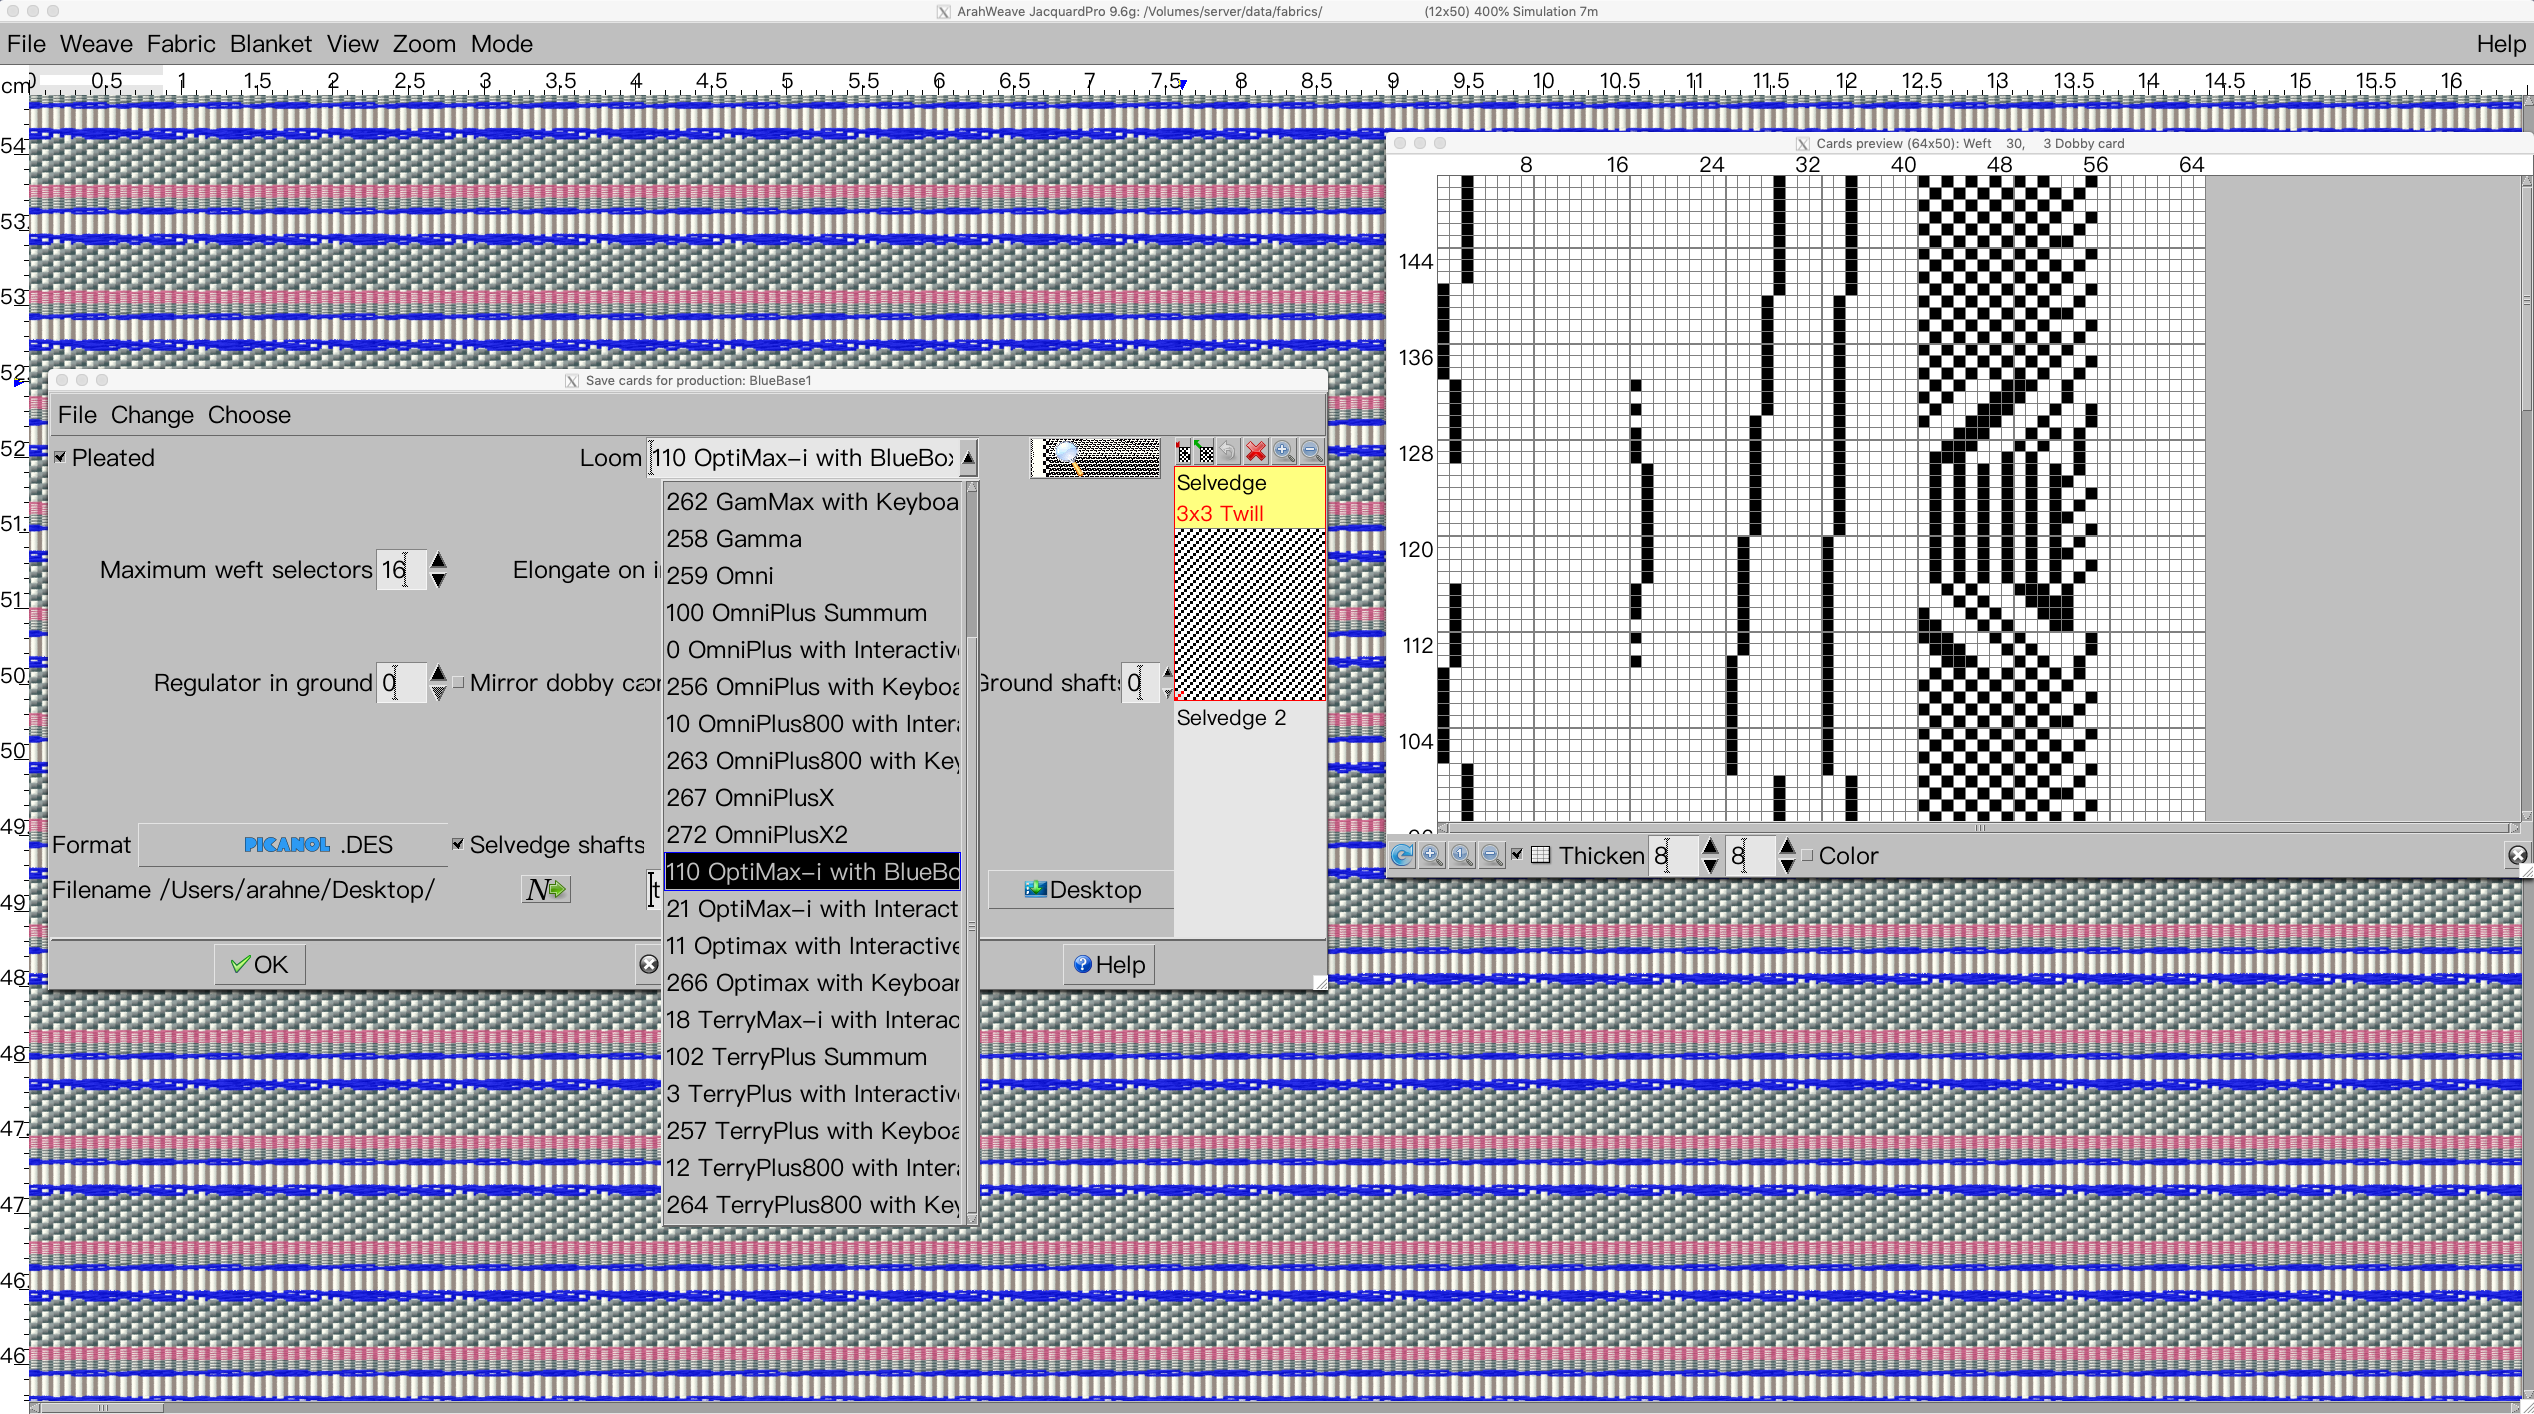Enable the Color checkbox in Cards preview

coord(1808,856)
